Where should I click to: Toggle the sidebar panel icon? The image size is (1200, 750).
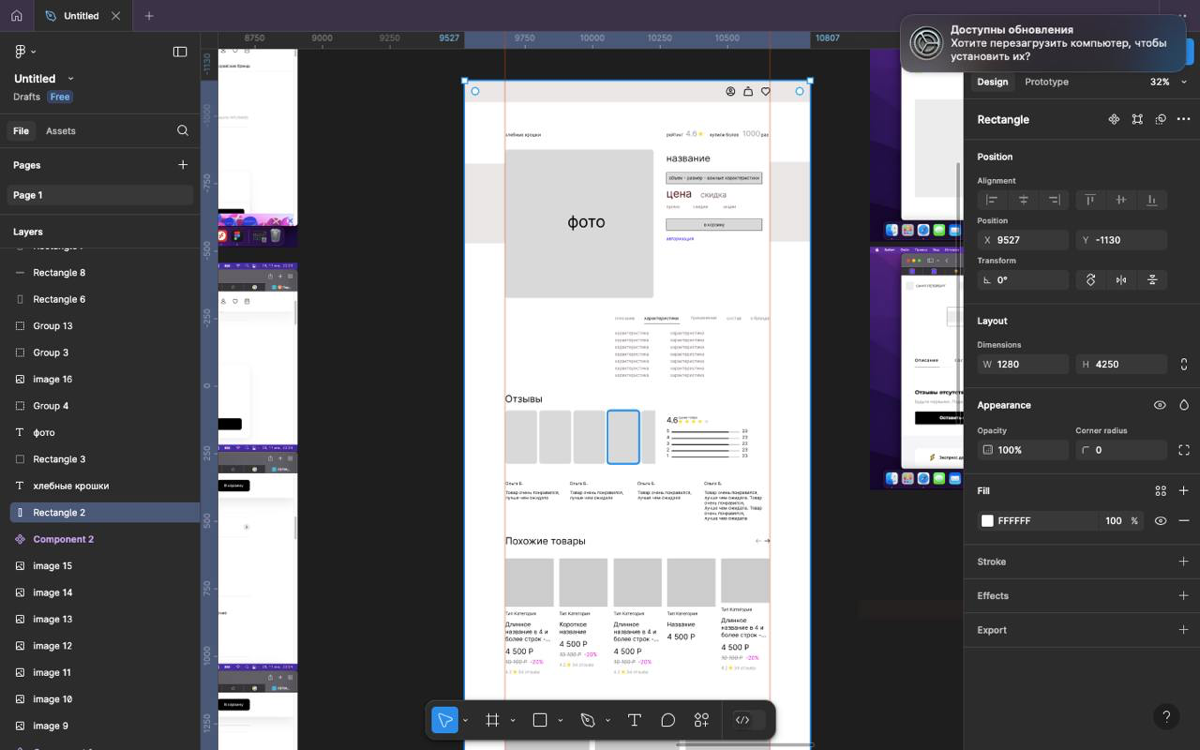180,52
